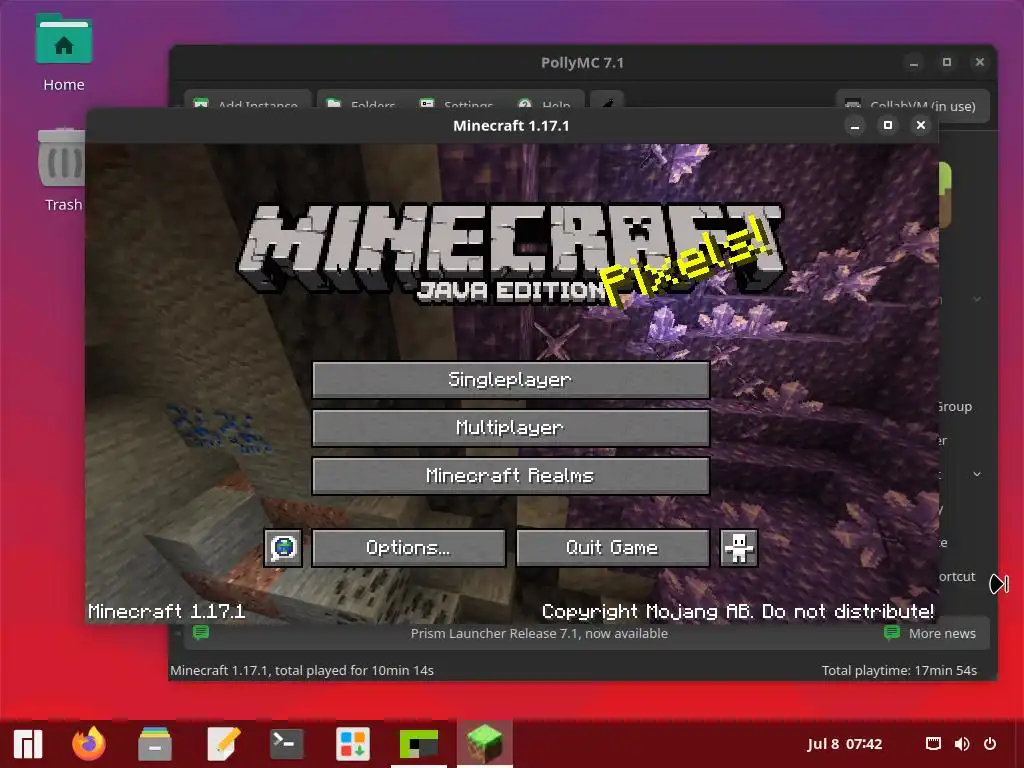The width and height of the screenshot is (1024, 768).
Task: Click Prism Launcher Release 7.1 news headline
Action: [539, 633]
